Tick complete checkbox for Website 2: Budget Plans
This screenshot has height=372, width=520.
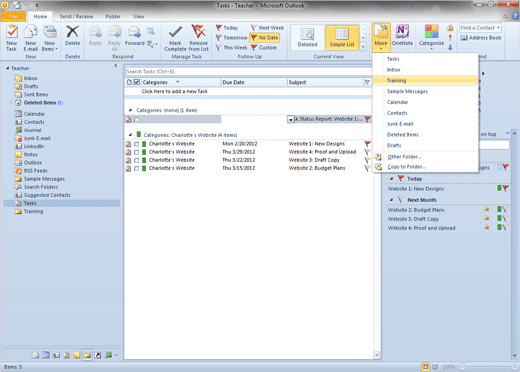[x=136, y=169]
